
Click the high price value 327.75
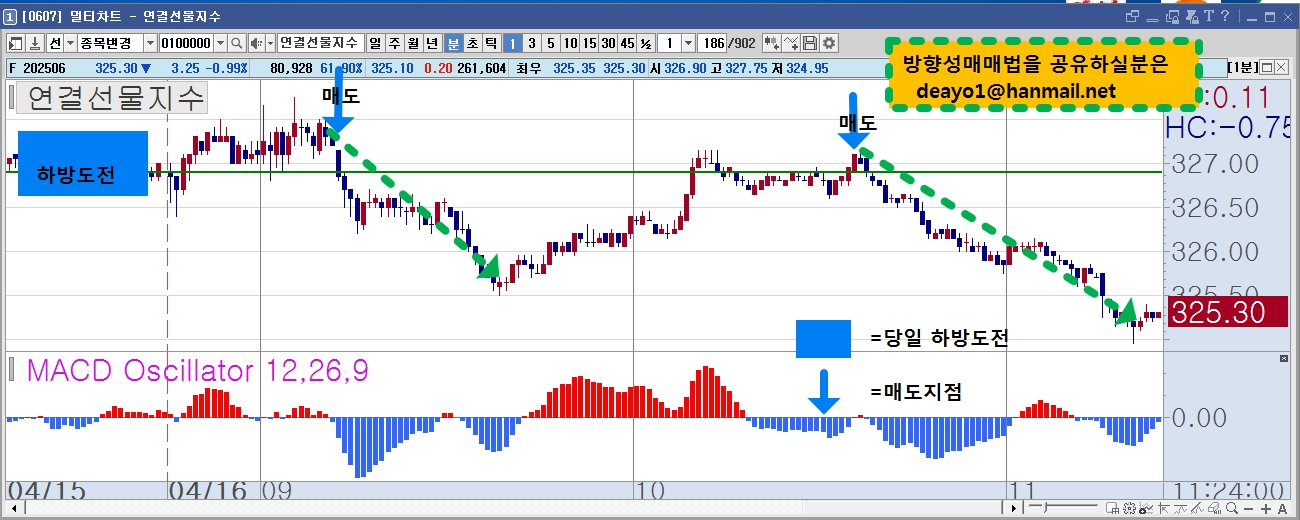click(747, 68)
